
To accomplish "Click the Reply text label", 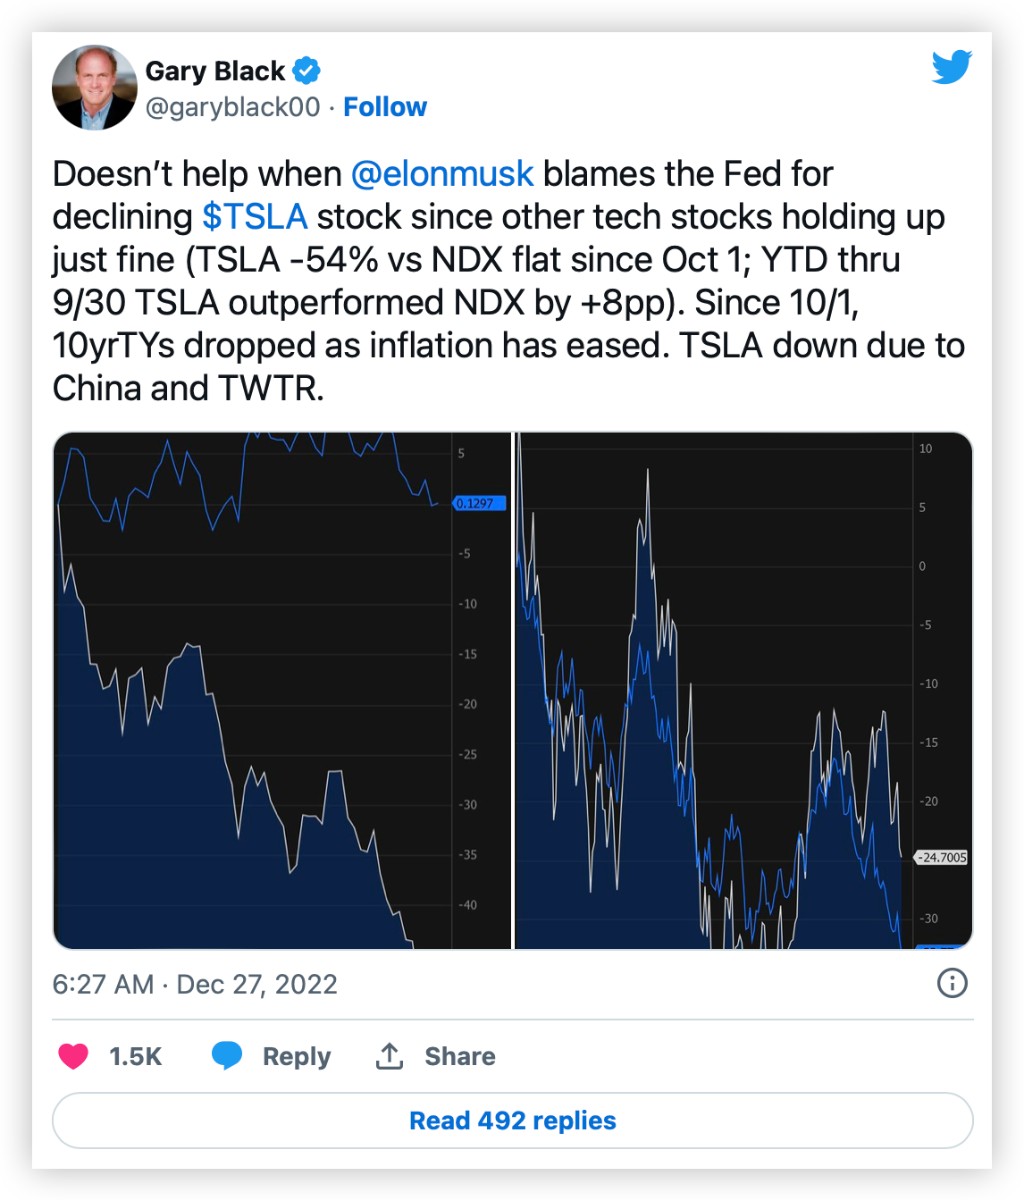I will (x=296, y=1056).
